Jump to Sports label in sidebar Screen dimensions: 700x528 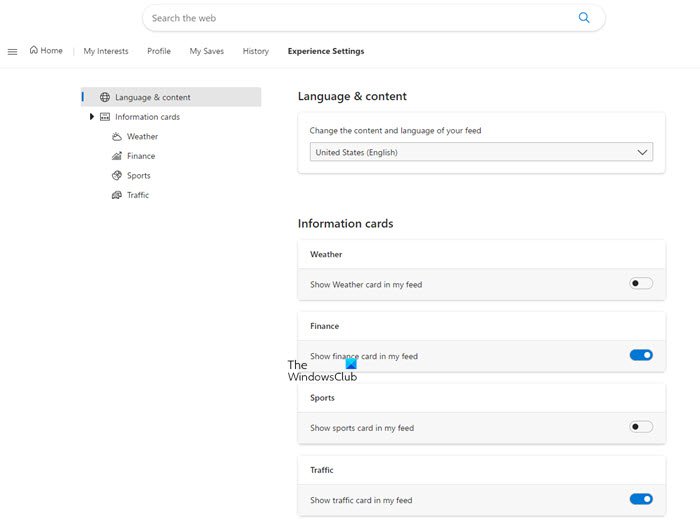point(138,176)
